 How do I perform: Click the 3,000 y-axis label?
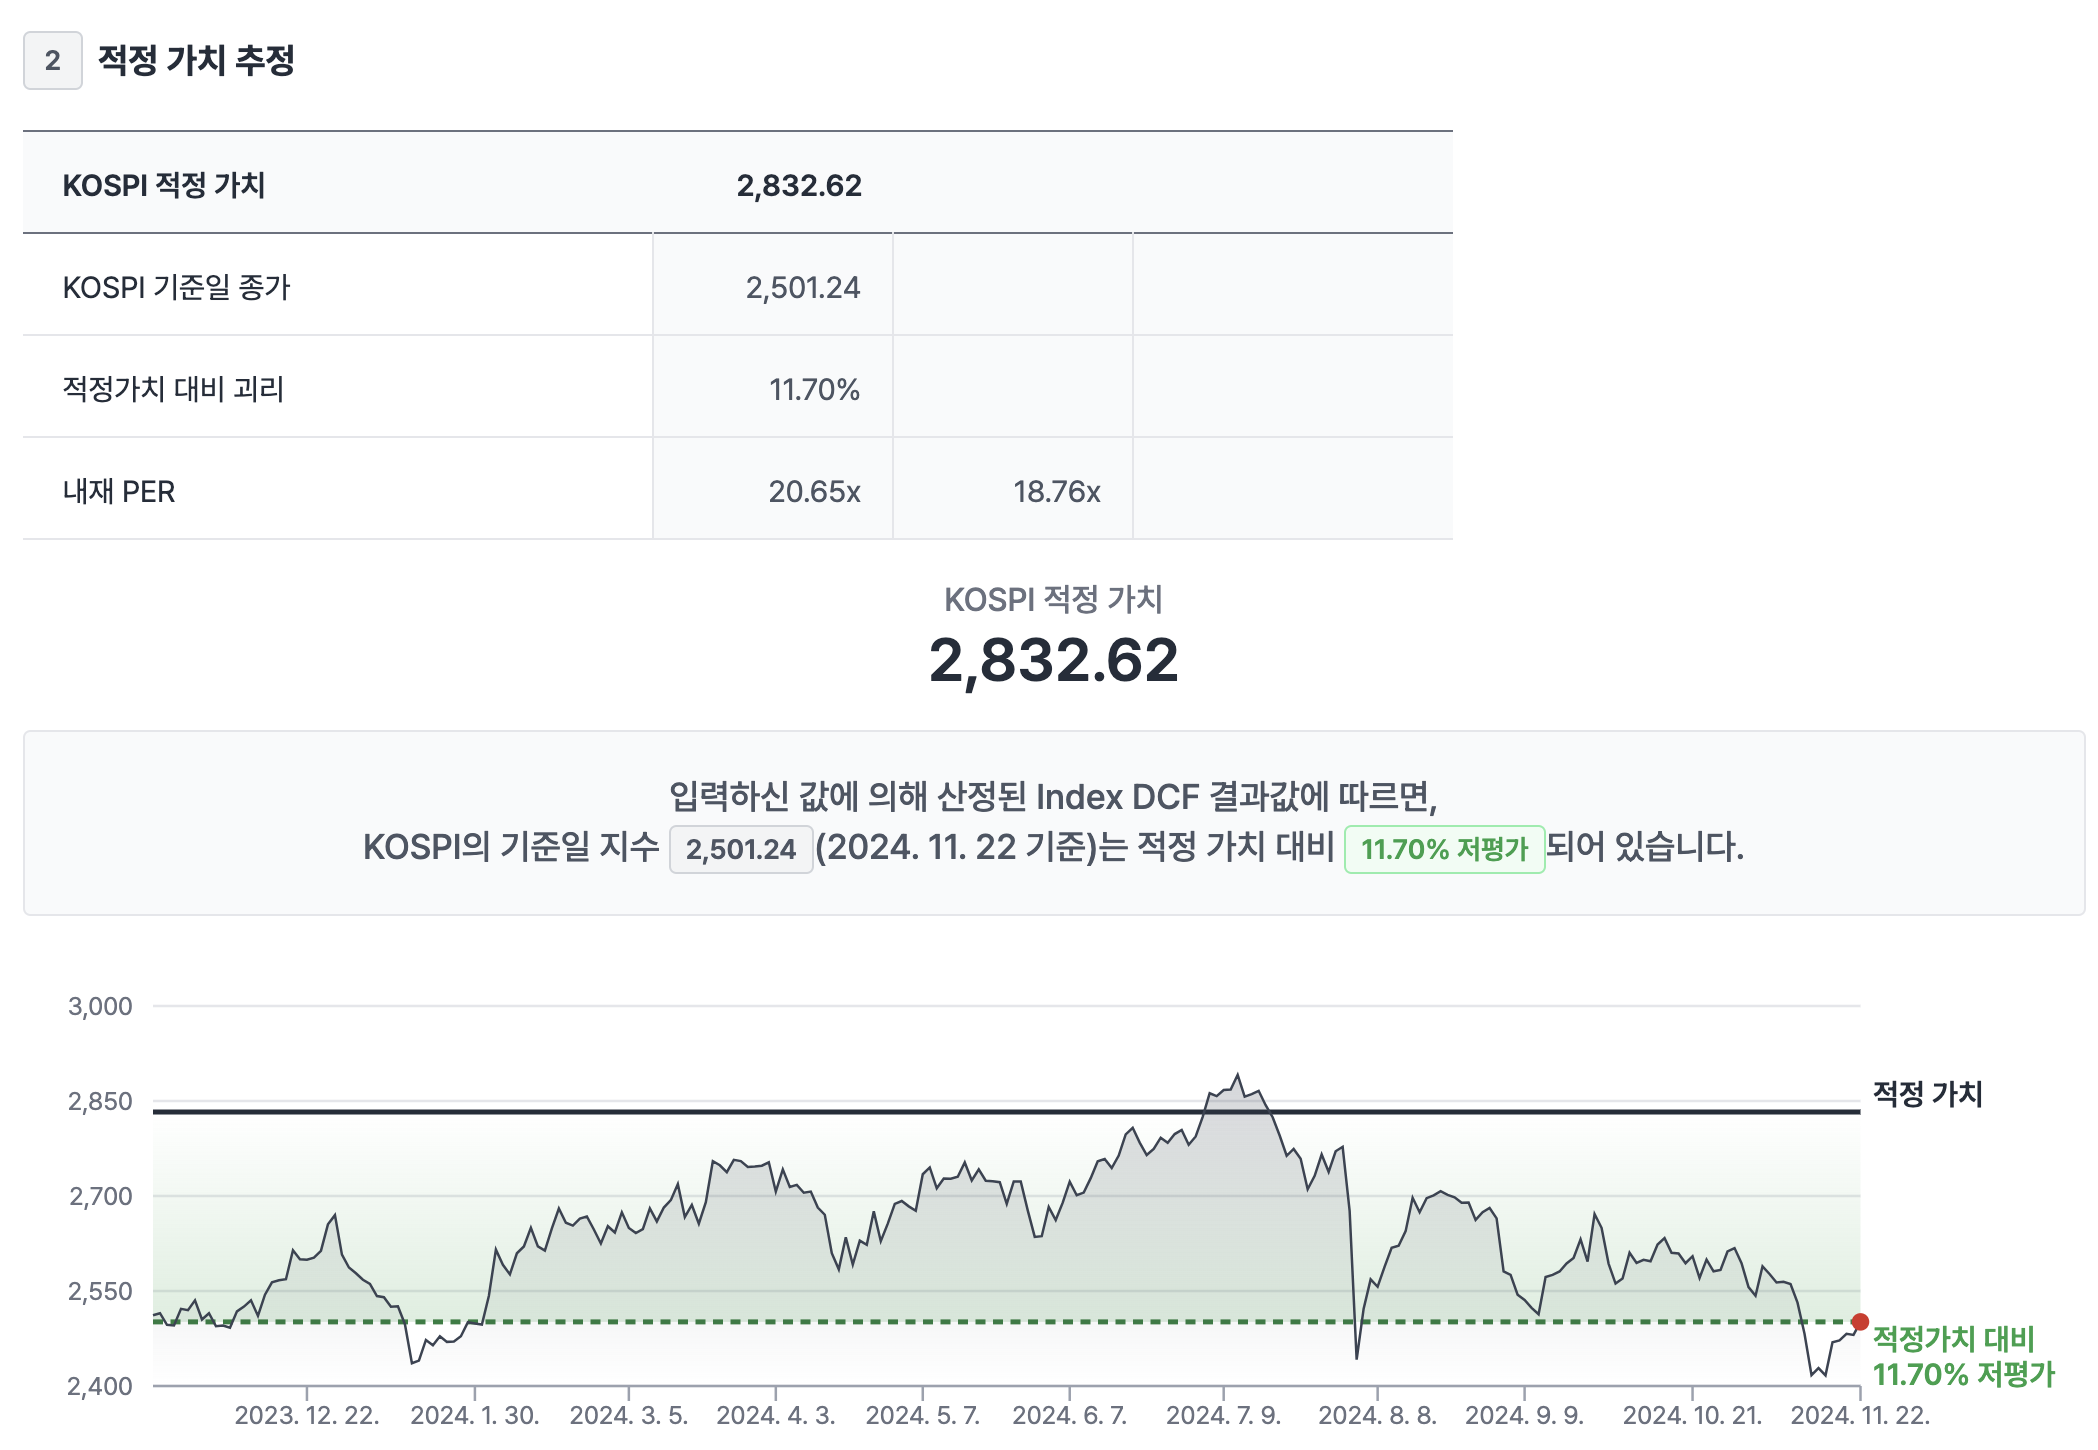click(x=100, y=1006)
